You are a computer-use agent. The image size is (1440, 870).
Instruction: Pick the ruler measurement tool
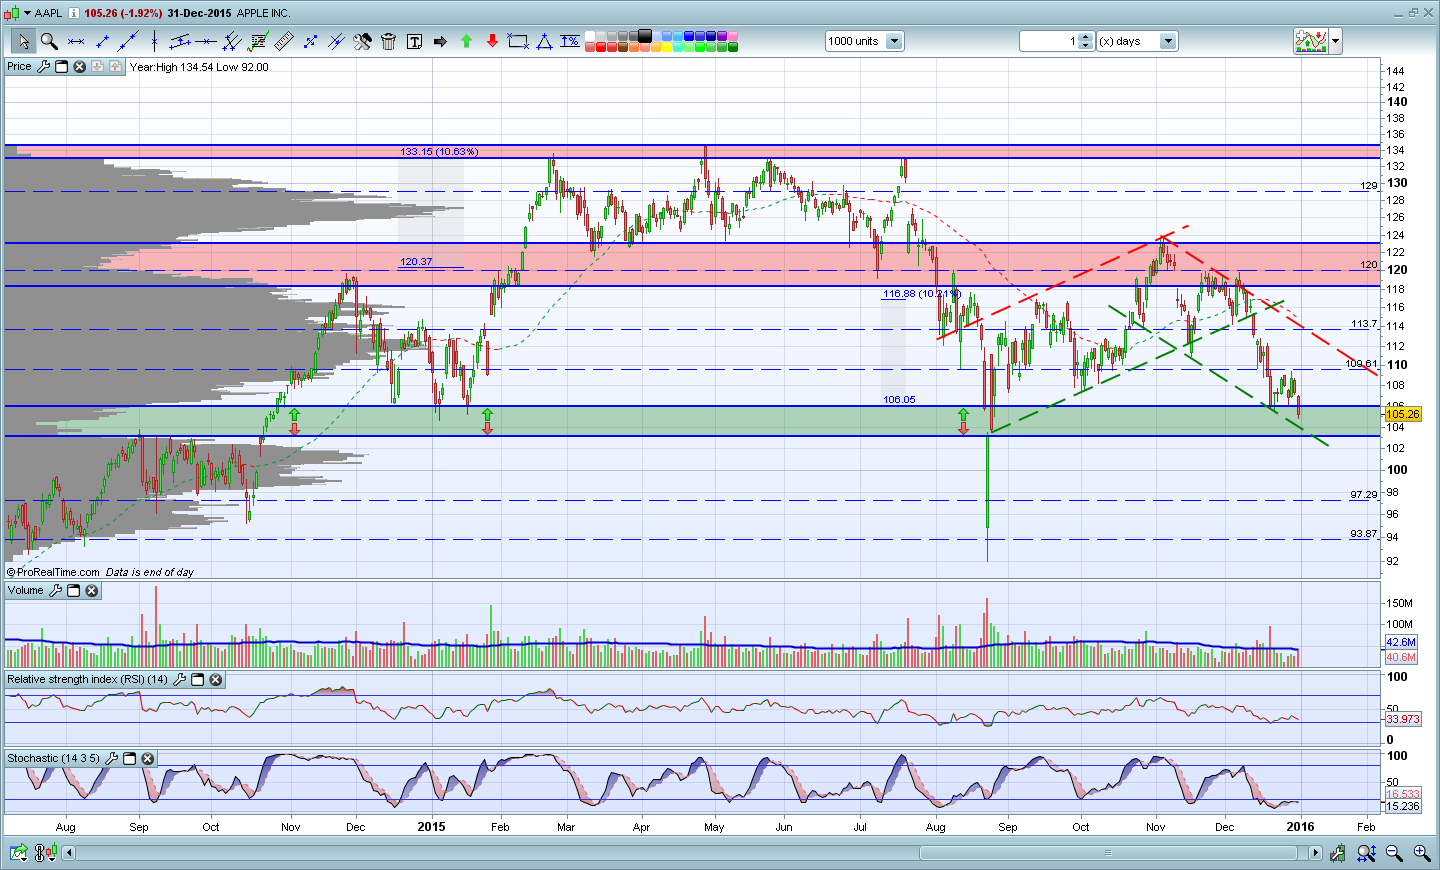pos(284,41)
